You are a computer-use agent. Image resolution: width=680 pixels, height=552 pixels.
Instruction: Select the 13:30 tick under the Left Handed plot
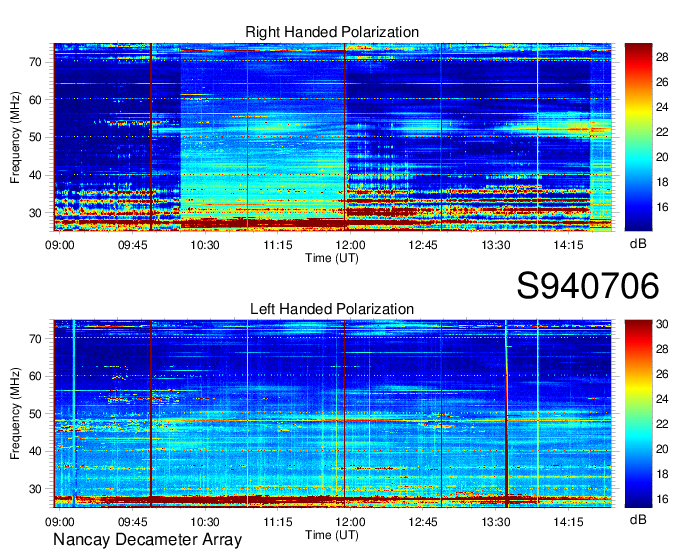(x=496, y=522)
